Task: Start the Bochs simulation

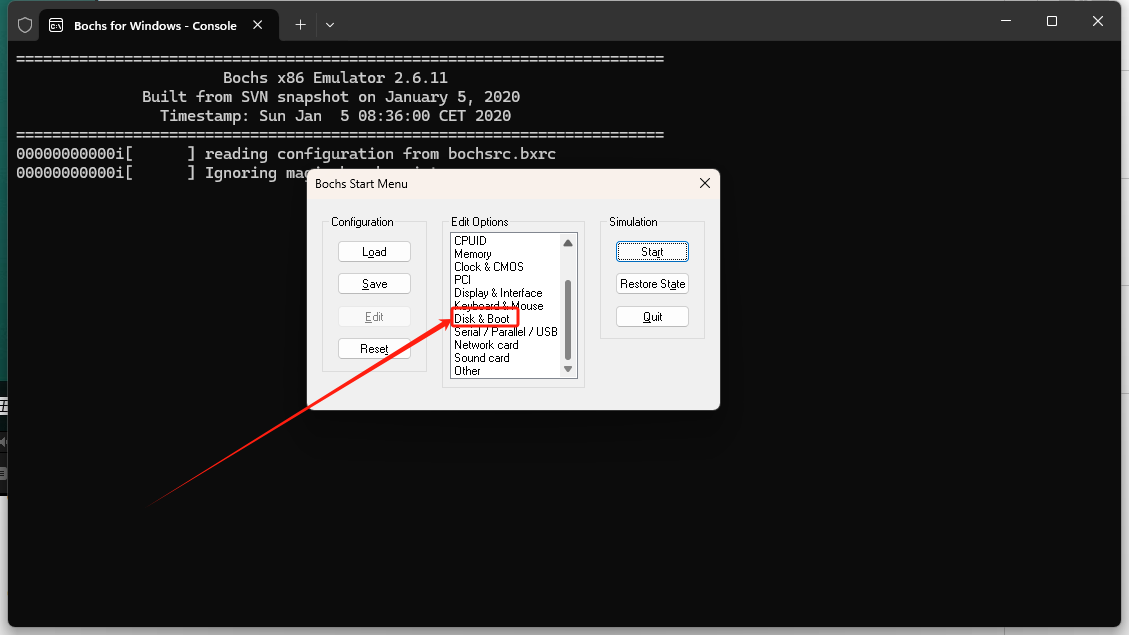Action: click(652, 252)
